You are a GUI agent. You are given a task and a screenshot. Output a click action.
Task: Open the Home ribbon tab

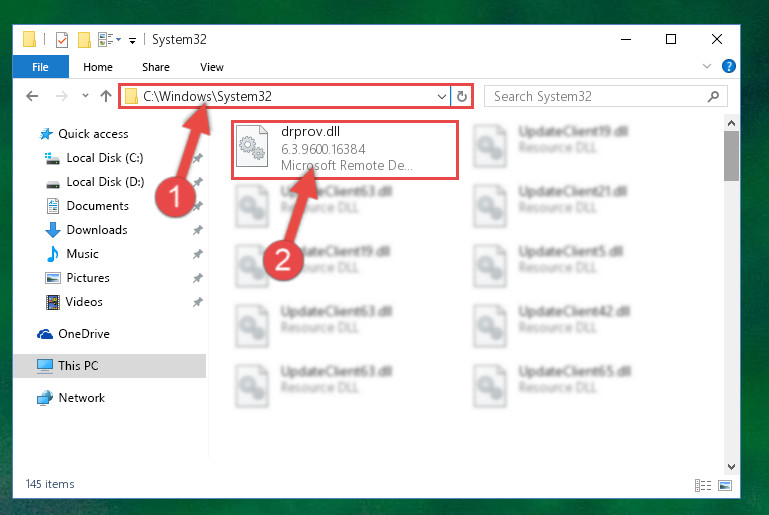pyautogui.click(x=98, y=67)
